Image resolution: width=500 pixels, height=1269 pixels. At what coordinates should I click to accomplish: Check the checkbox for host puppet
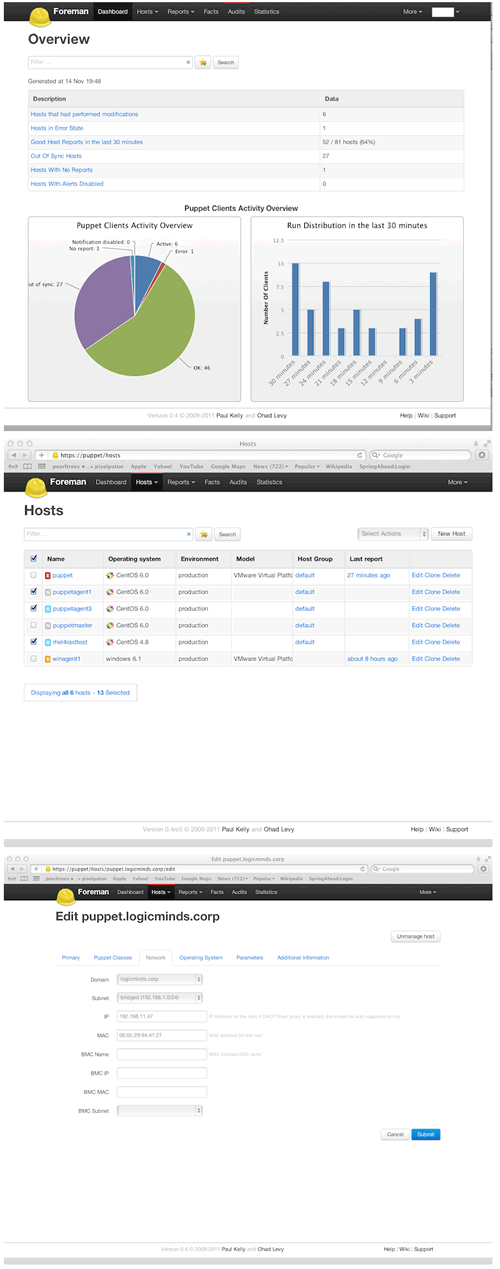(34, 576)
